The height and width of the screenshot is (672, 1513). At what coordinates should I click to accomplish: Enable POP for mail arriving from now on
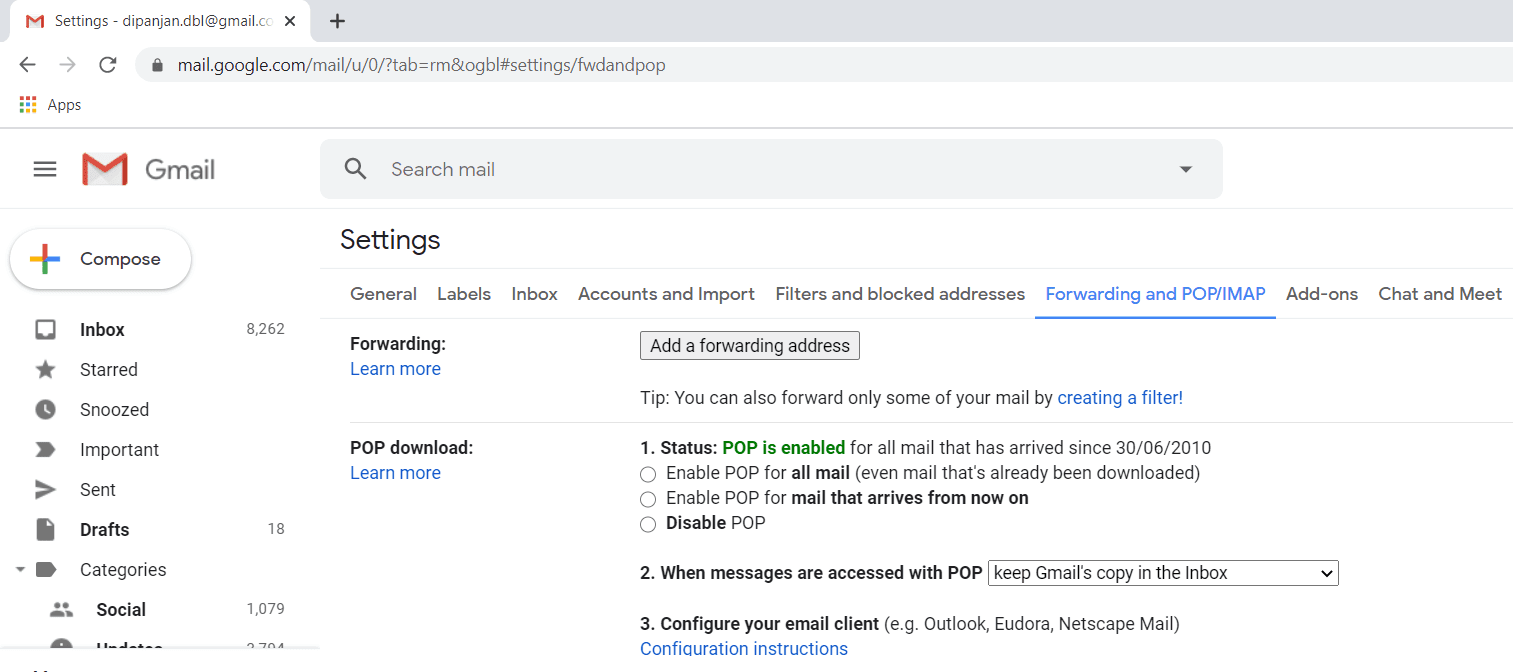647,499
